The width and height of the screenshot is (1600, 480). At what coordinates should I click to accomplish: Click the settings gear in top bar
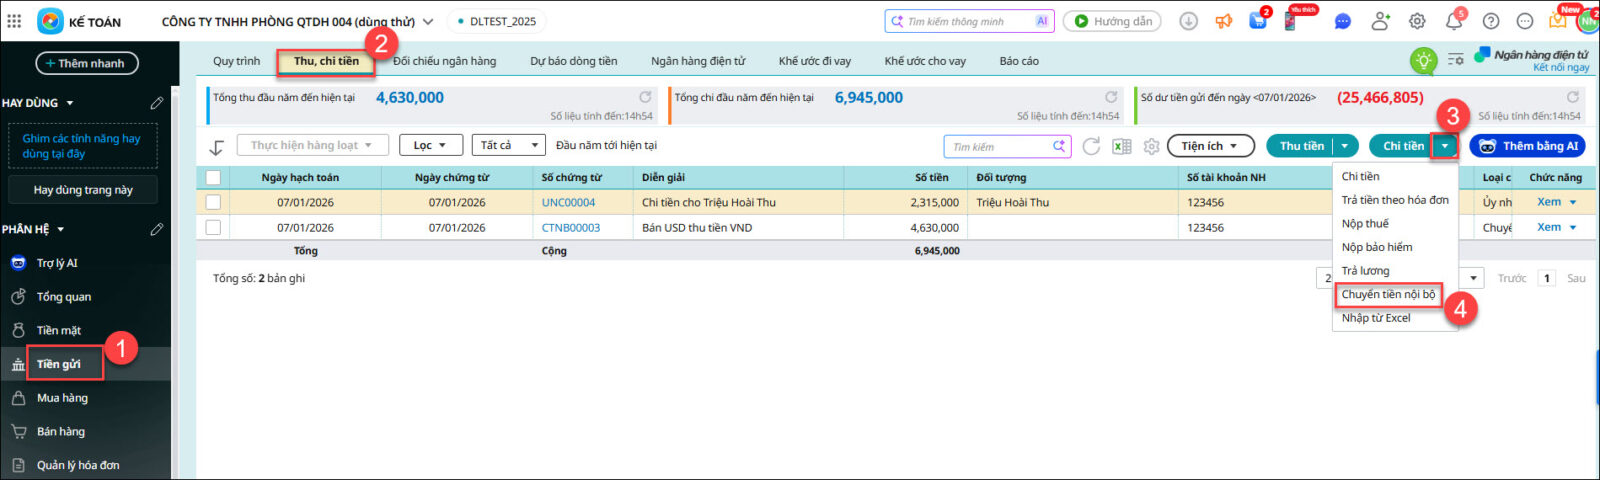(x=1417, y=21)
